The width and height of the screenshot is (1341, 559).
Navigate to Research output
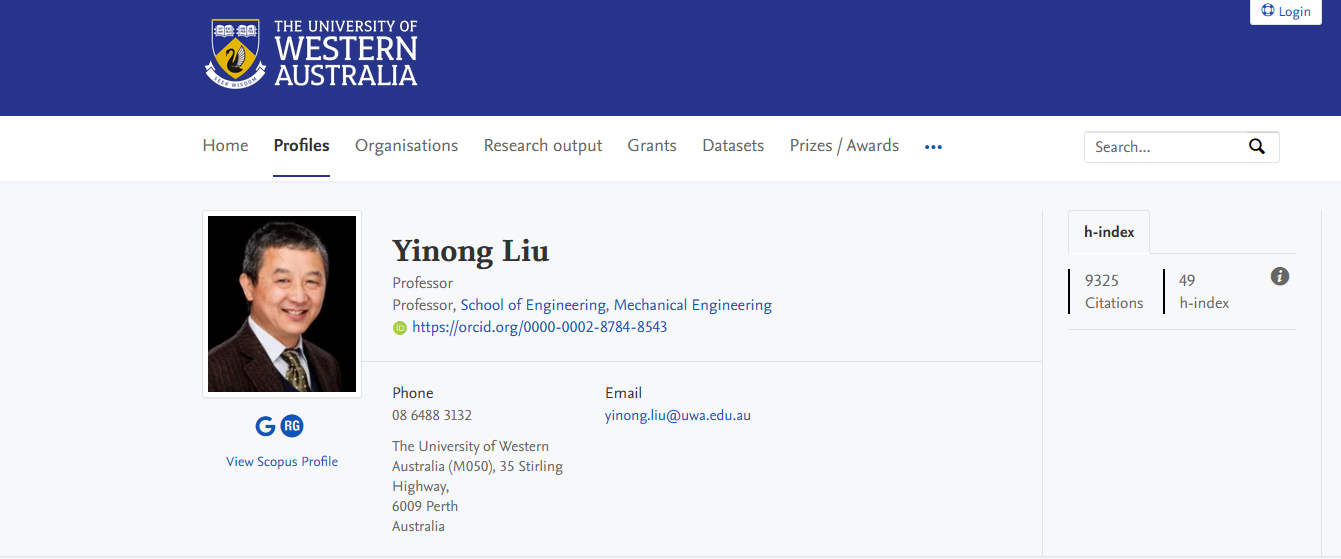[543, 146]
